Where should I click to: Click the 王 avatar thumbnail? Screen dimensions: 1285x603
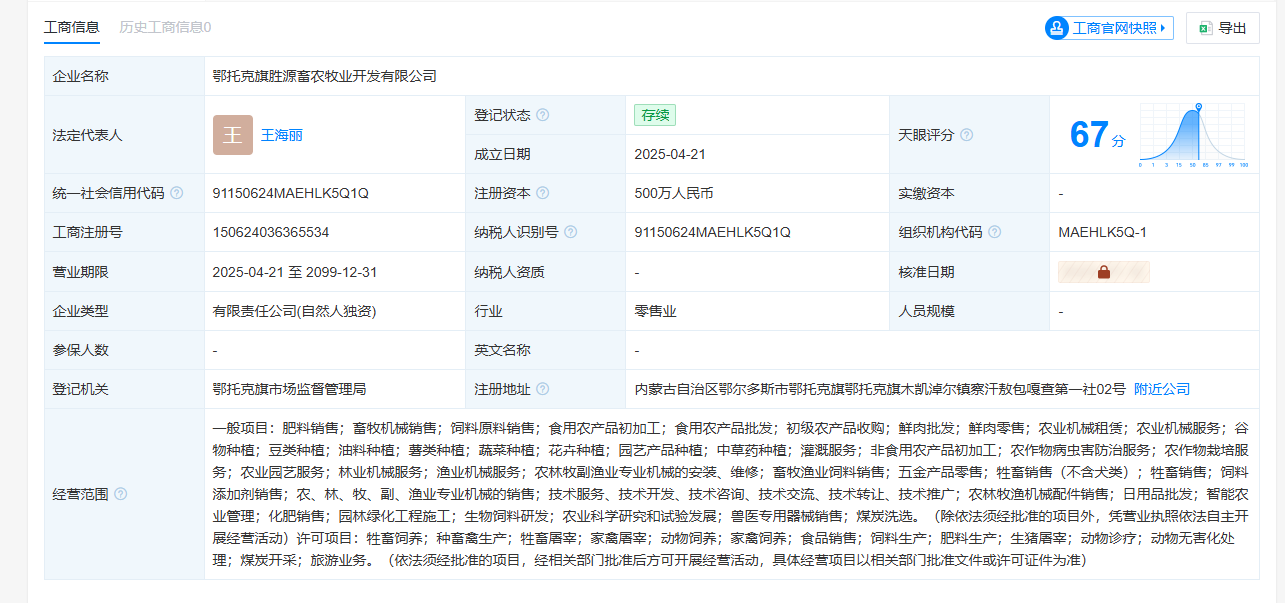[233, 135]
